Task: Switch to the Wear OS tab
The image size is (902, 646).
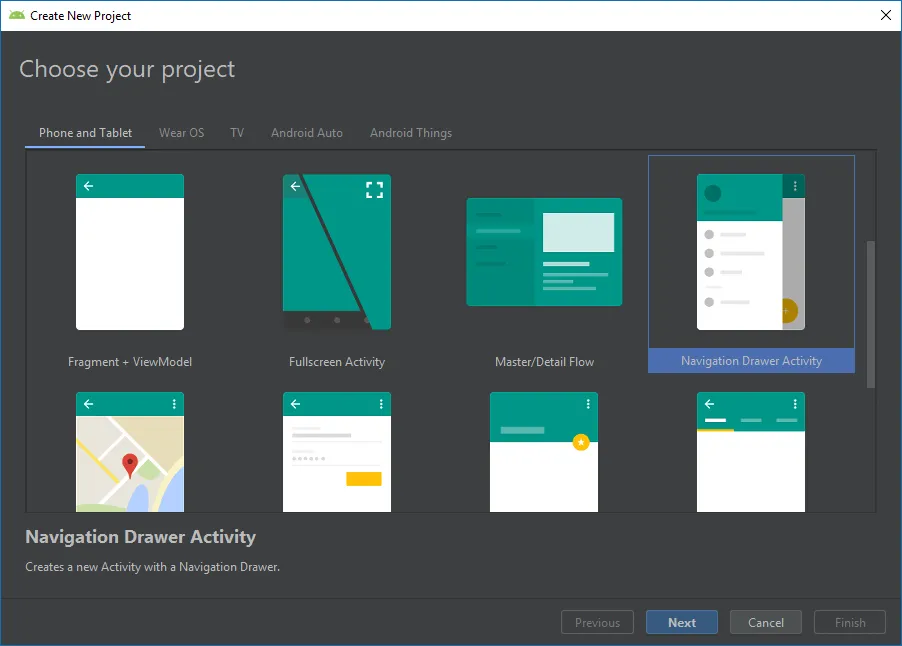Action: click(x=181, y=132)
